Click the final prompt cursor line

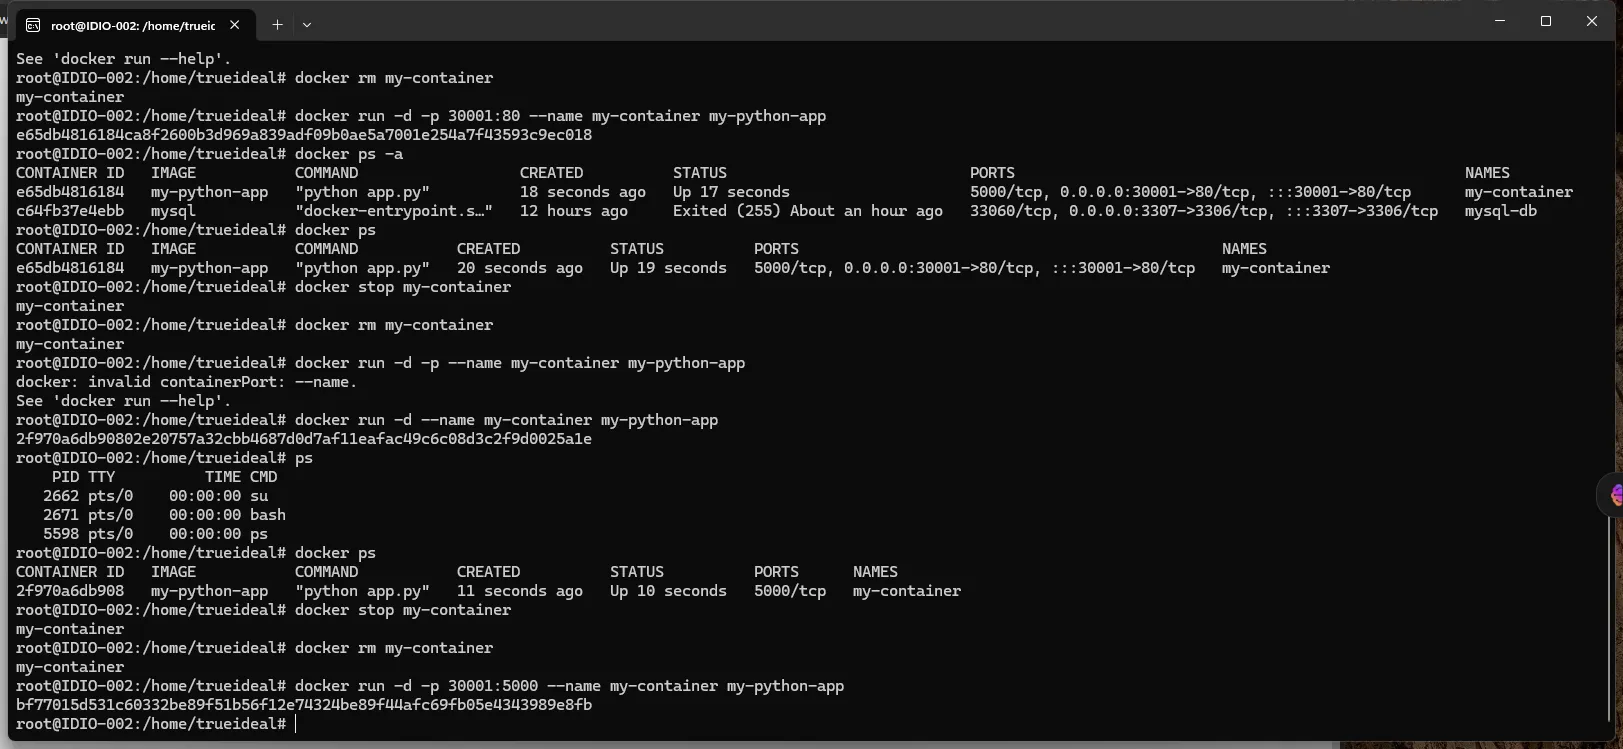[156, 724]
